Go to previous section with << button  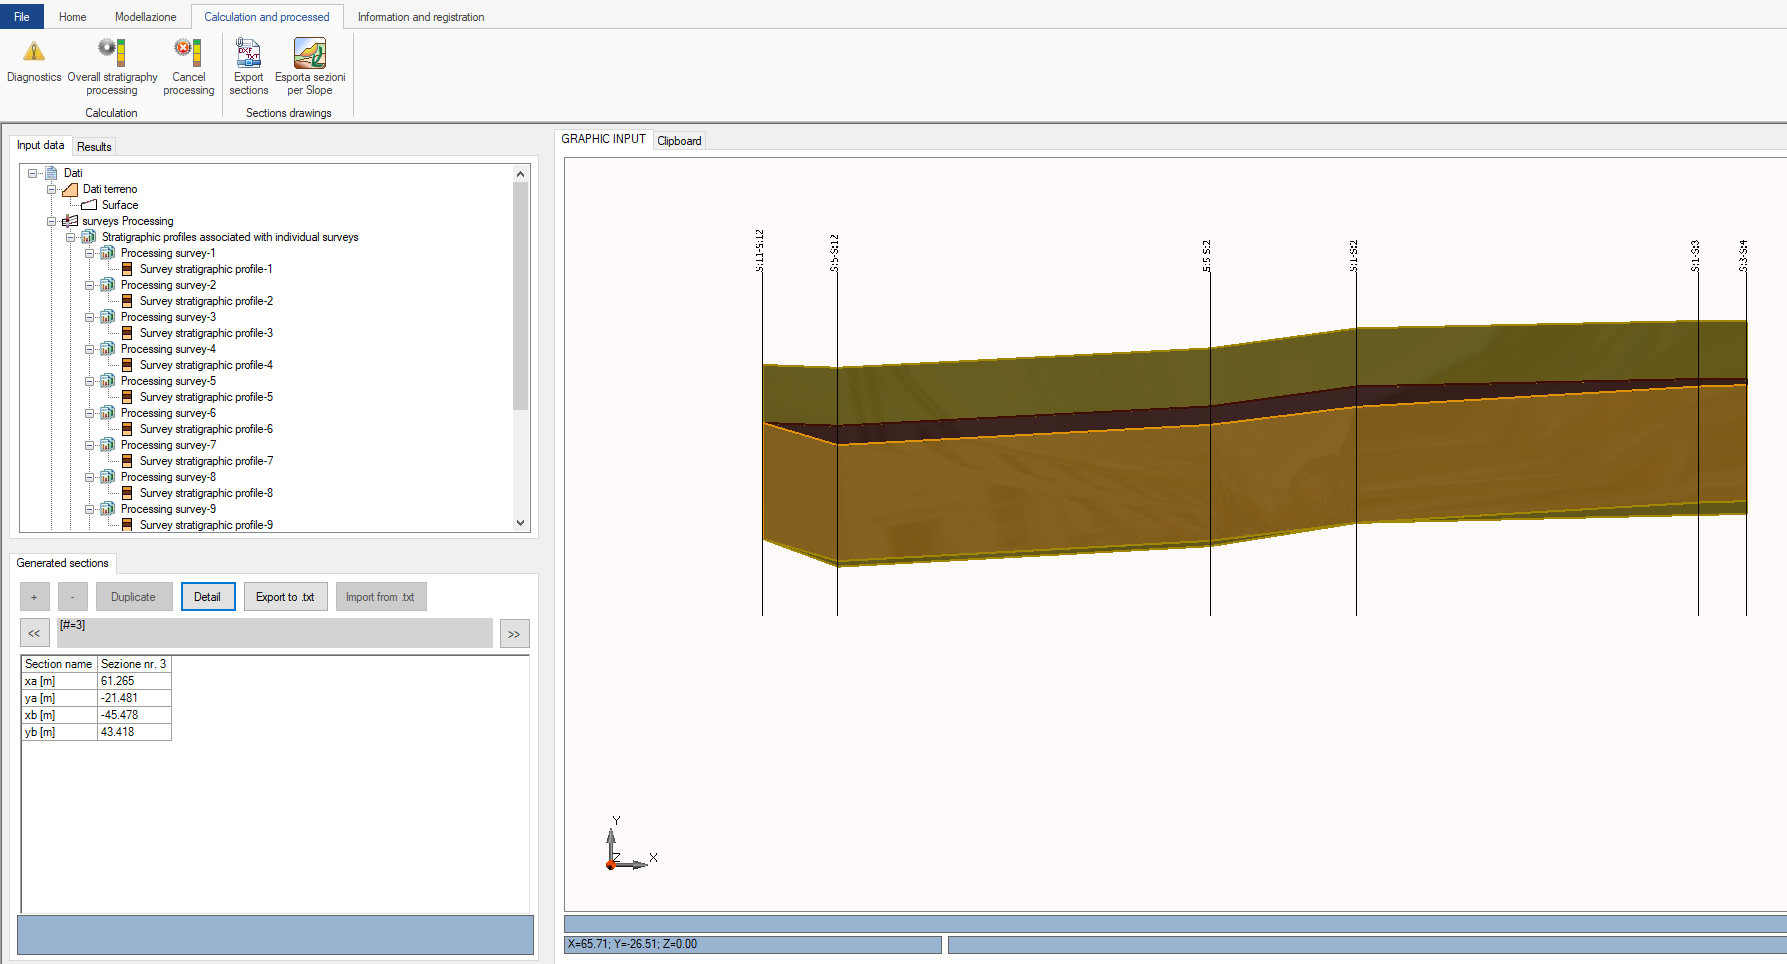(x=34, y=633)
